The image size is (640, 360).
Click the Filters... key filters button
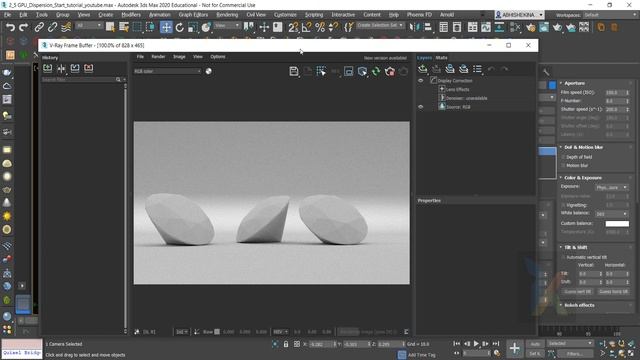pos(575,353)
